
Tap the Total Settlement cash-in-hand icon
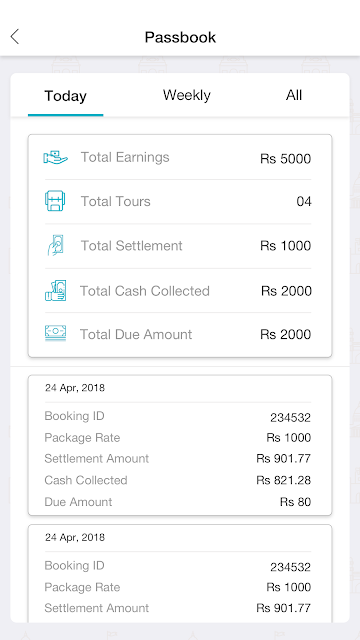pos(55,245)
